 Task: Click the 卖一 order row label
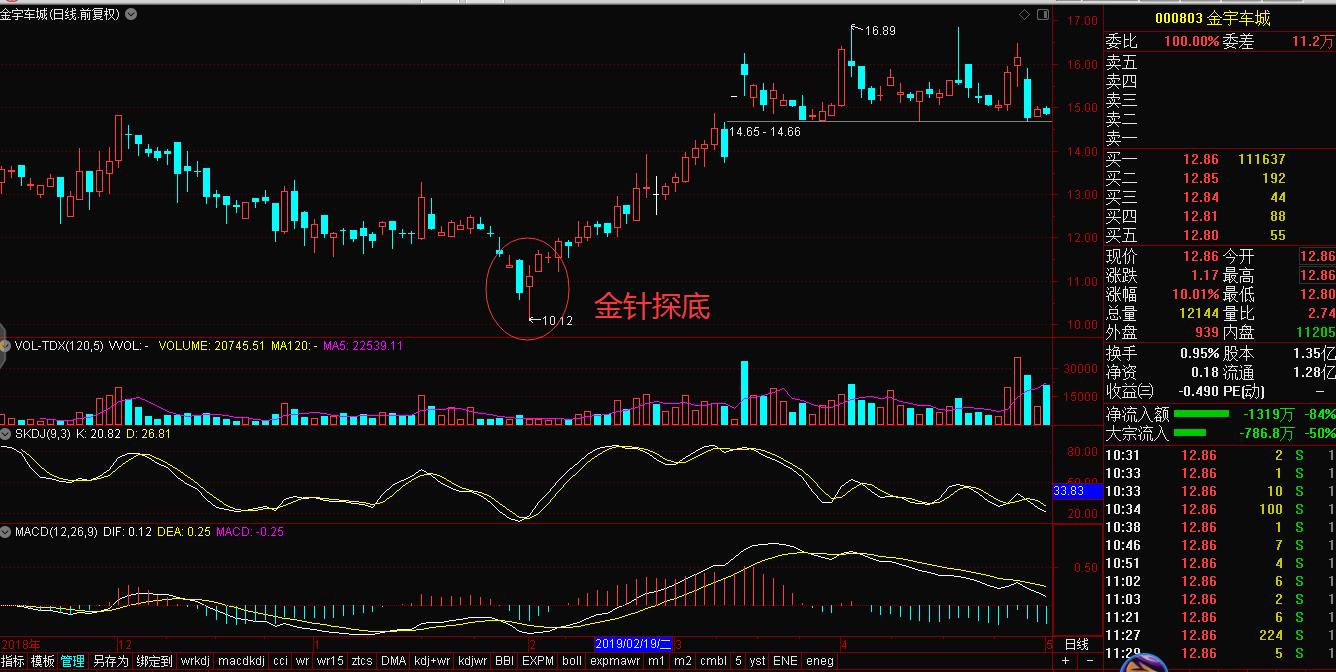click(1121, 139)
